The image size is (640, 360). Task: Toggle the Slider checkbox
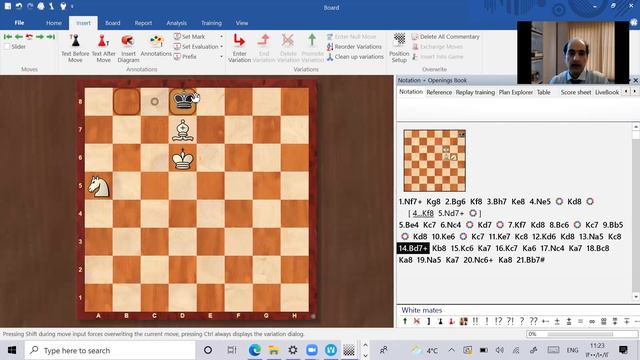coord(7,47)
